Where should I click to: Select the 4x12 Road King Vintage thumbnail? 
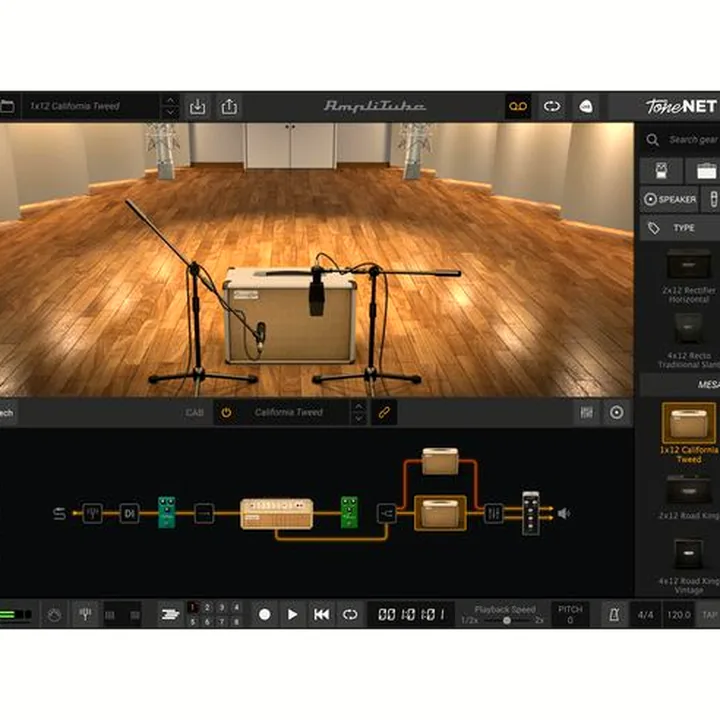[x=688, y=554]
